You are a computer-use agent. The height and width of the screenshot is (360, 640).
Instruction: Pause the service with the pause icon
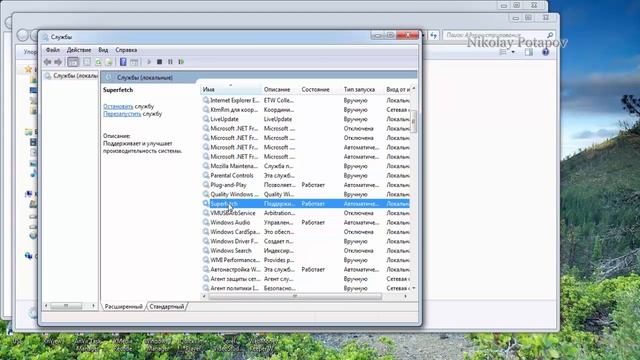(x=170, y=62)
